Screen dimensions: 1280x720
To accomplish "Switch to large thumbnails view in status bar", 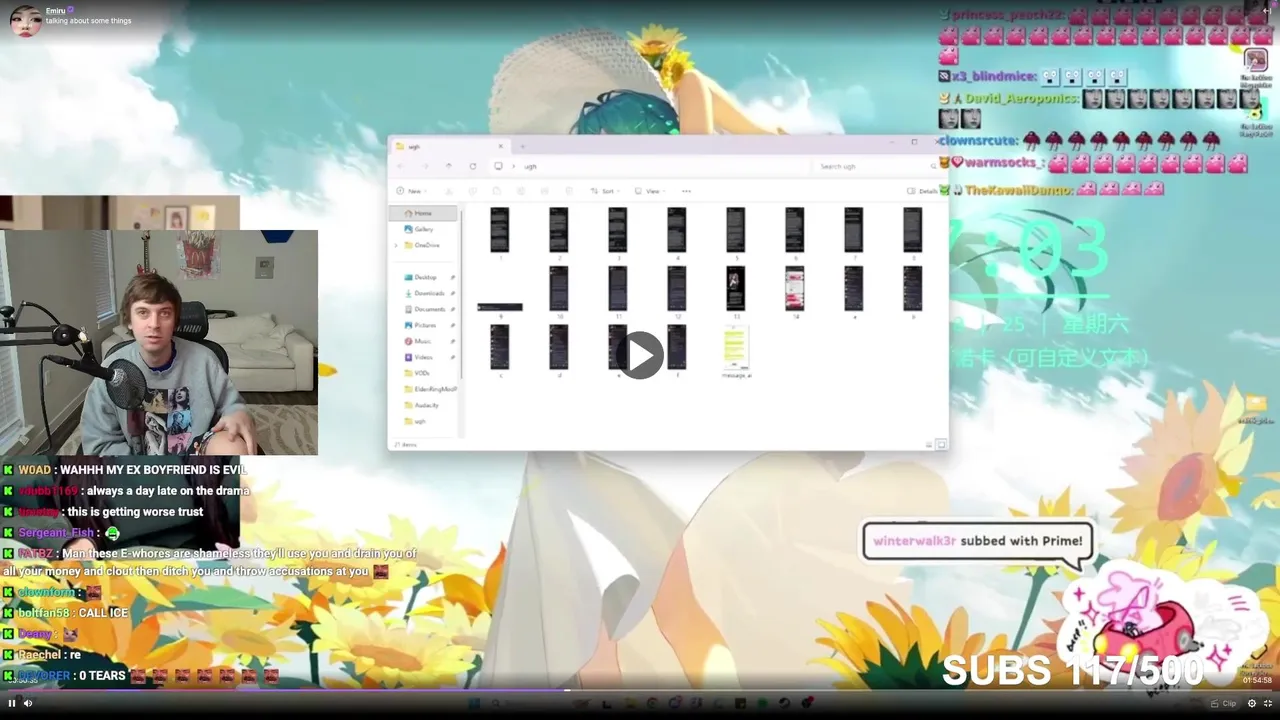I will coord(941,444).
